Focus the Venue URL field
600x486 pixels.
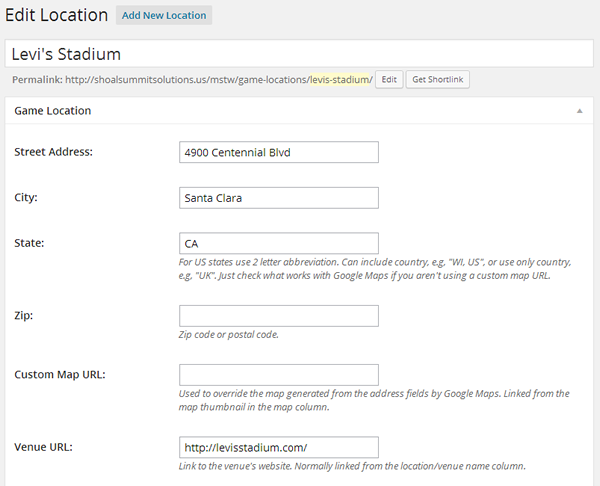(x=279, y=447)
